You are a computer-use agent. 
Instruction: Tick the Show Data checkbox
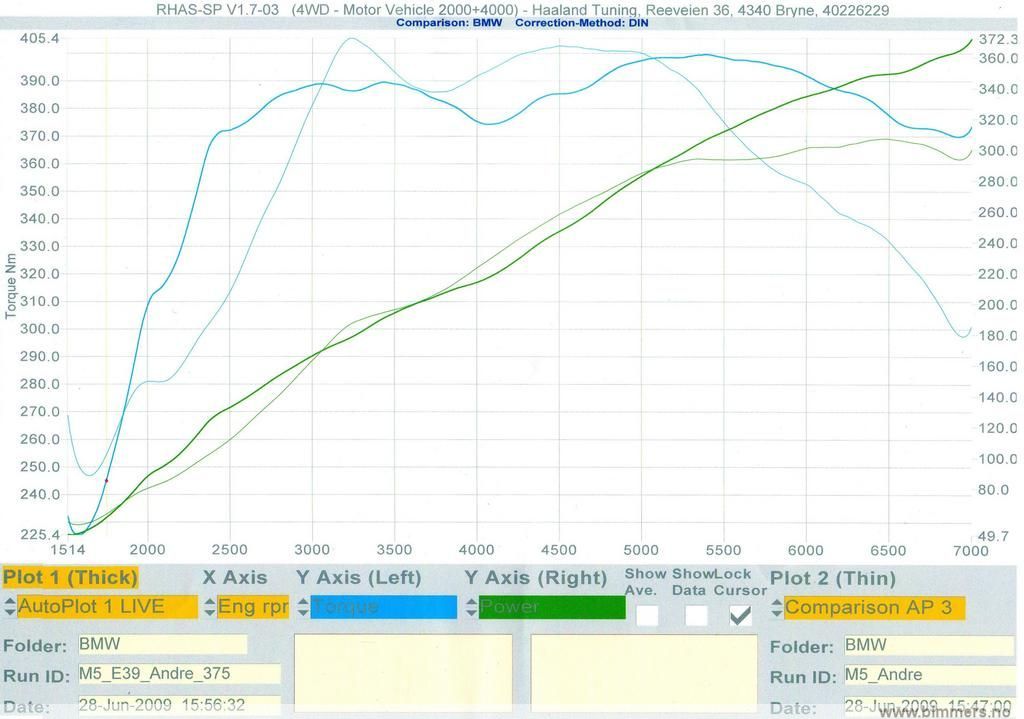[696, 615]
